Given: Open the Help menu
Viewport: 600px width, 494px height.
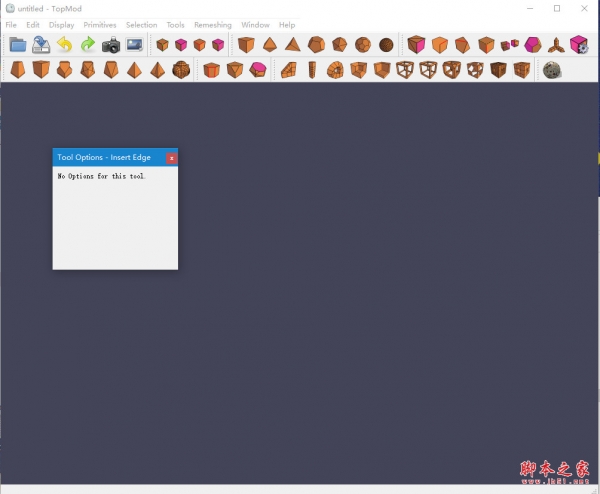Looking at the screenshot, I should pos(287,24).
